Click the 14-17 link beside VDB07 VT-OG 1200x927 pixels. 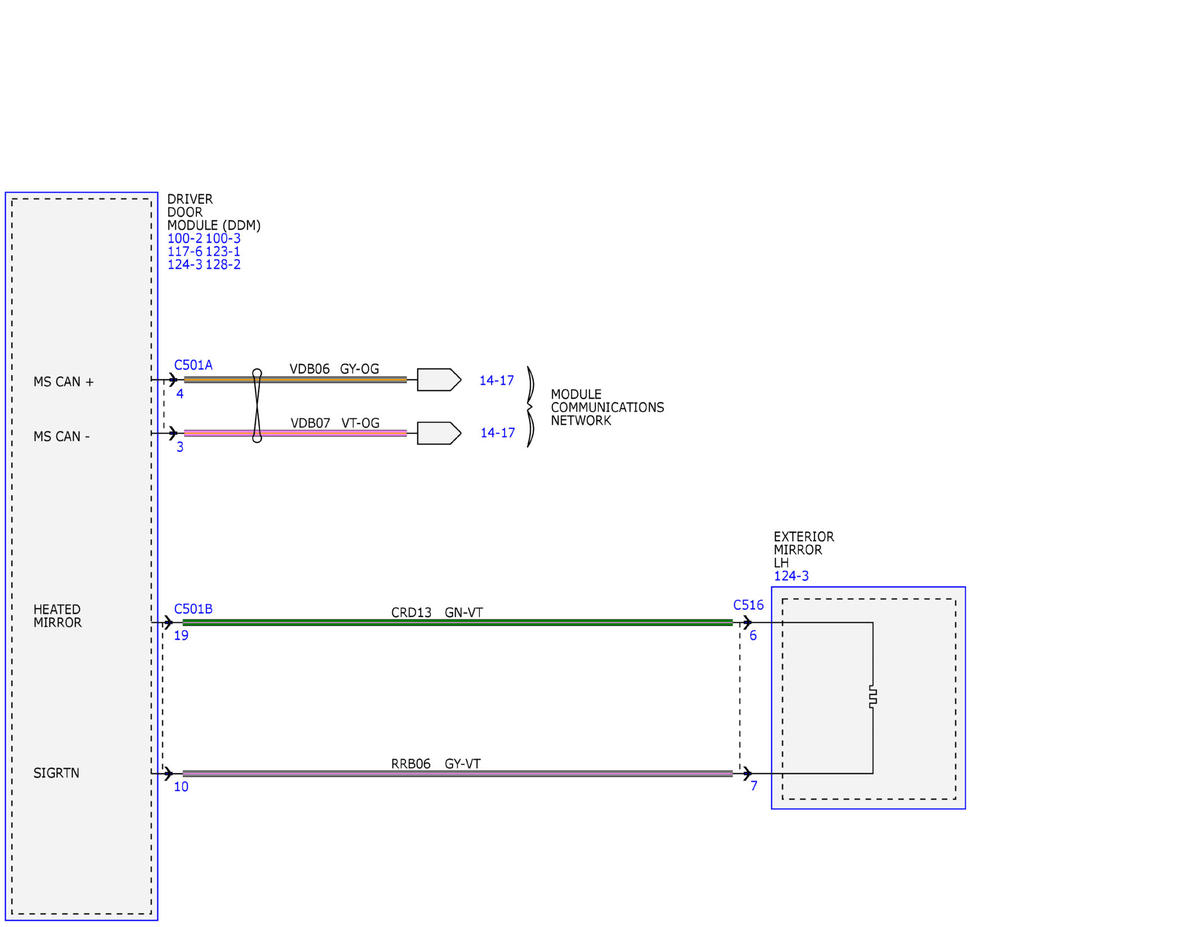pos(497,433)
